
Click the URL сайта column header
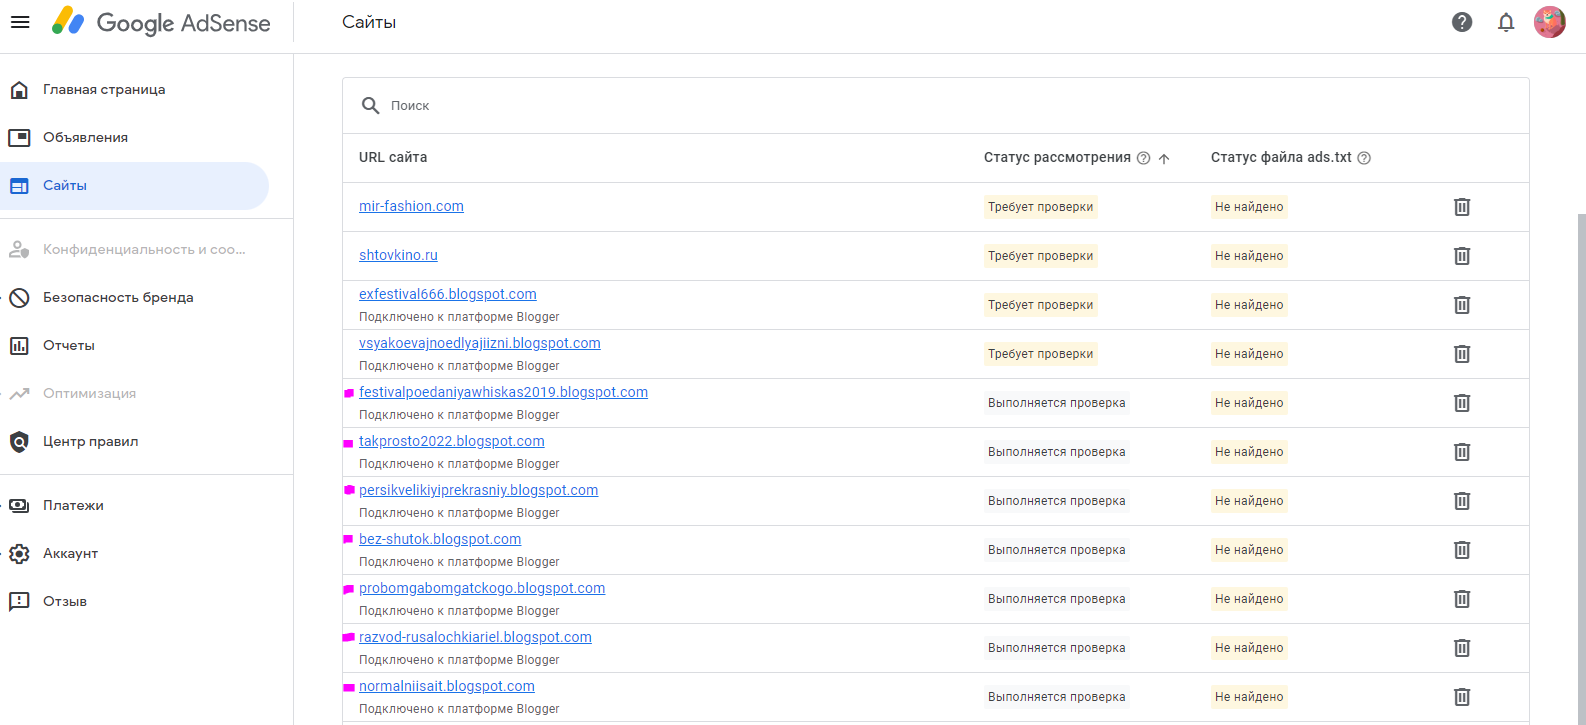click(x=393, y=157)
